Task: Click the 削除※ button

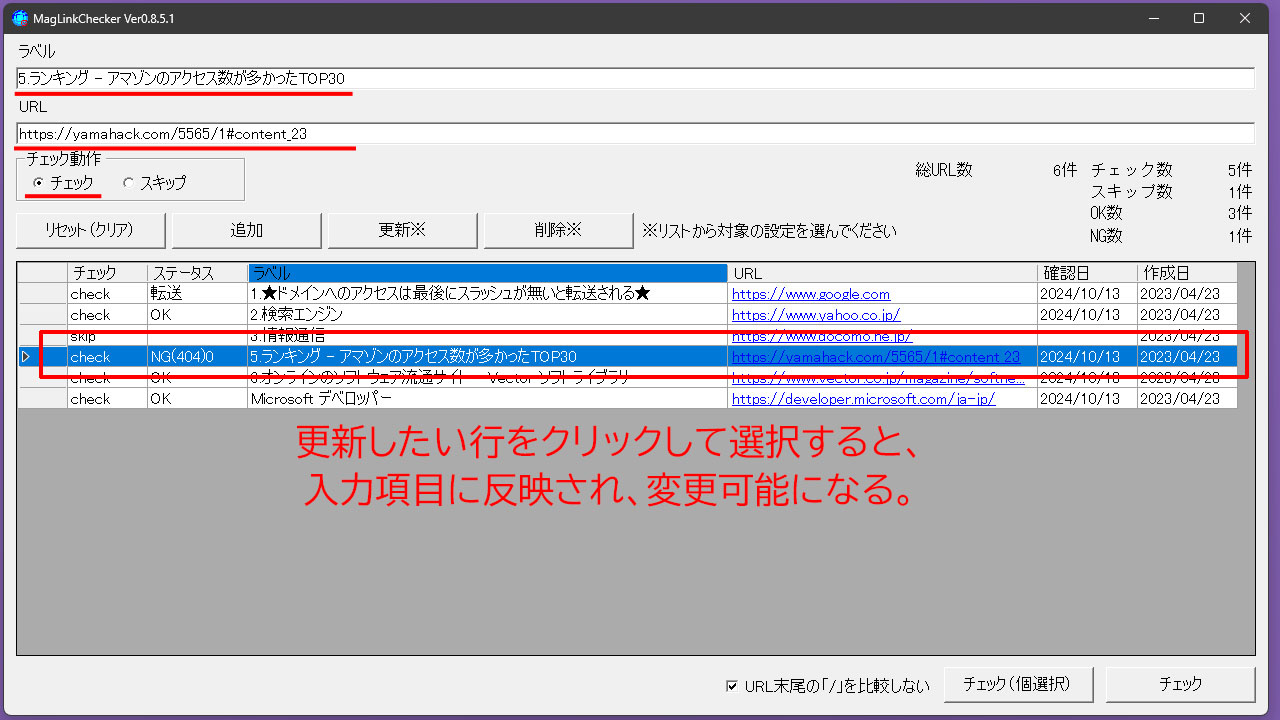Action: 558,230
